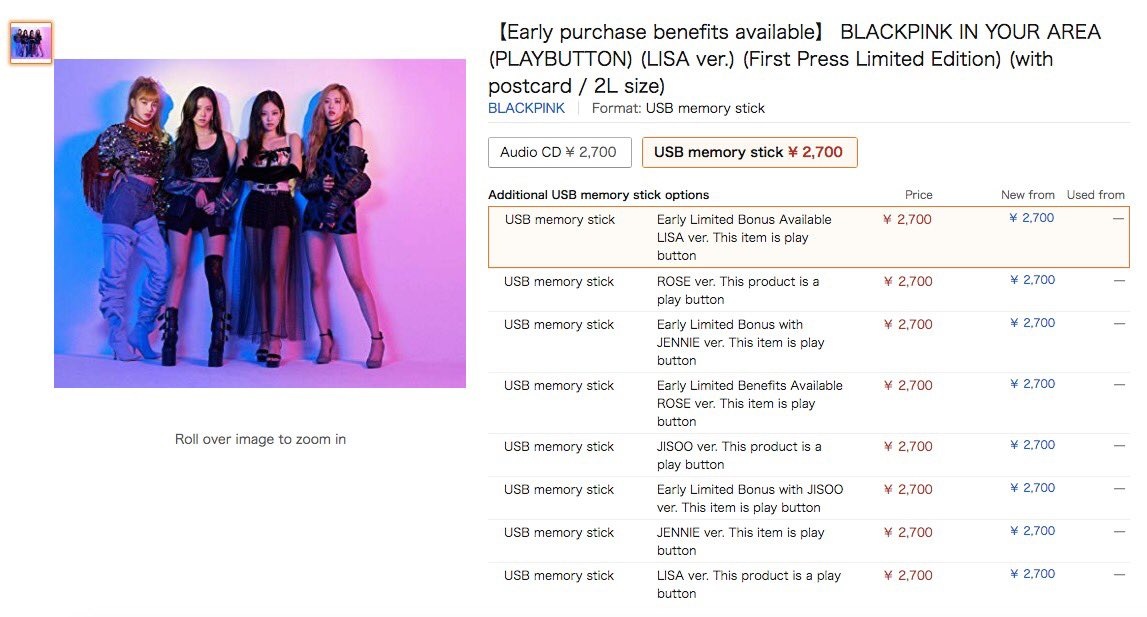The width and height of the screenshot is (1147, 617).
Task: Select the Audio CD ¥ 2,700 format
Action: [559, 152]
